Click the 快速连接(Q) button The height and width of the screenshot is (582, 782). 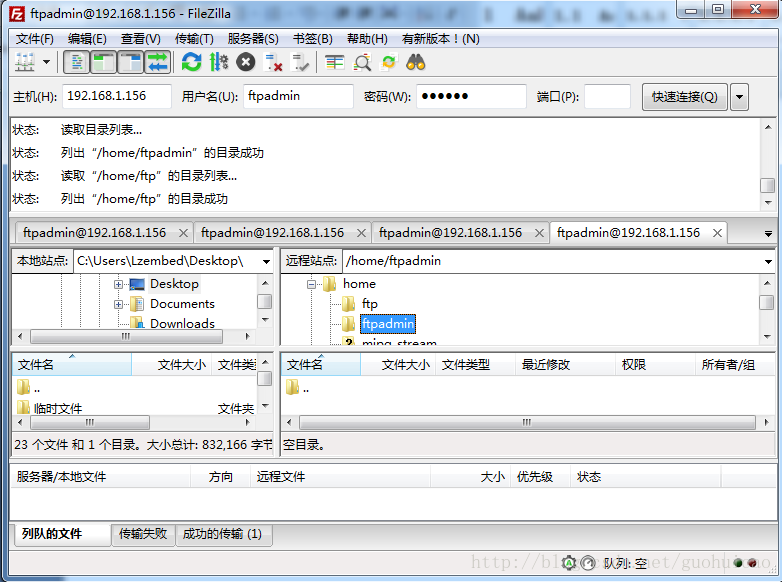[x=684, y=96]
